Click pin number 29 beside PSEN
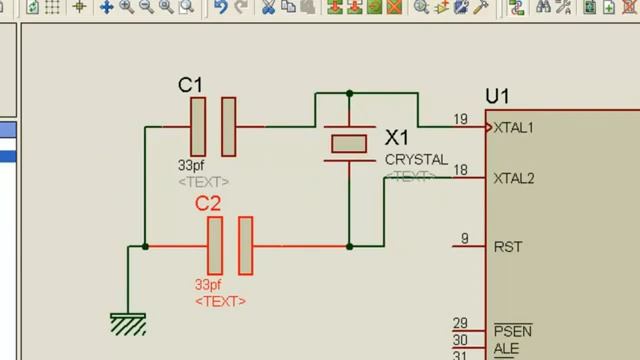640x360 pixels. 460,323
